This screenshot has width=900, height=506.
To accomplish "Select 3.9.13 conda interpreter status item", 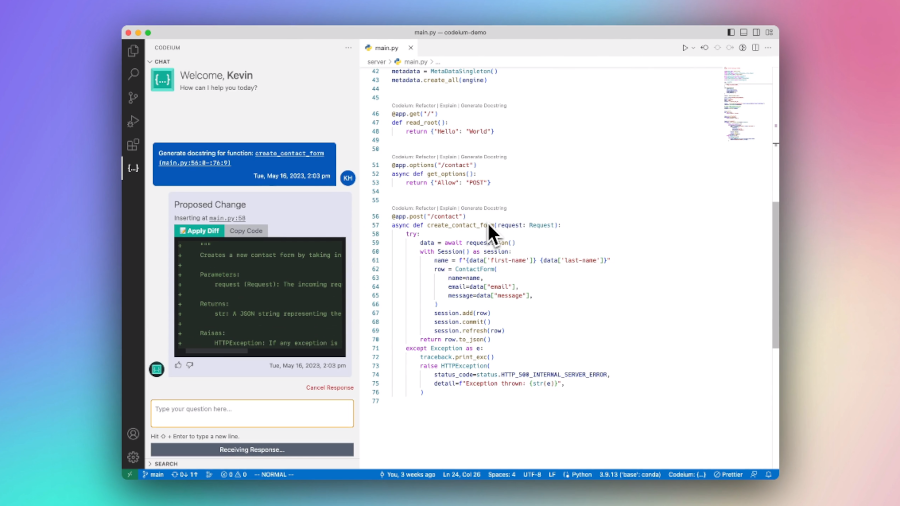I will (x=630, y=474).
